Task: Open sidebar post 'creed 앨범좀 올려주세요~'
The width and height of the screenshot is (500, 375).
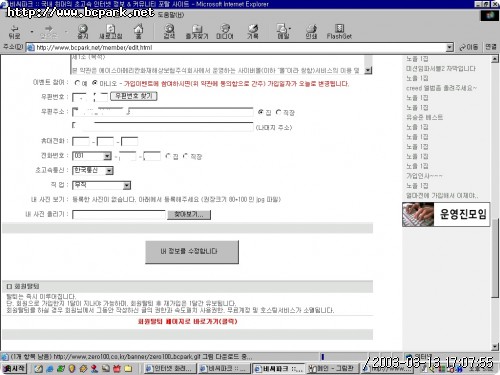Action: [x=441, y=88]
